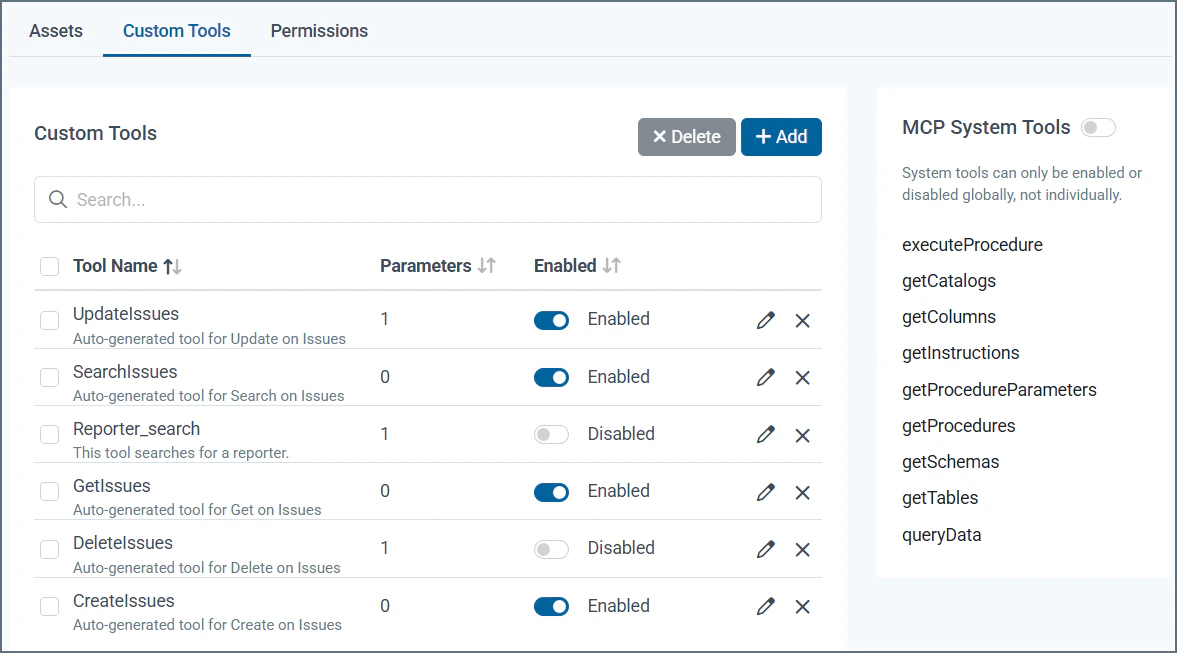Switch to the Assets tab
This screenshot has height=653, width=1177.
(56, 31)
